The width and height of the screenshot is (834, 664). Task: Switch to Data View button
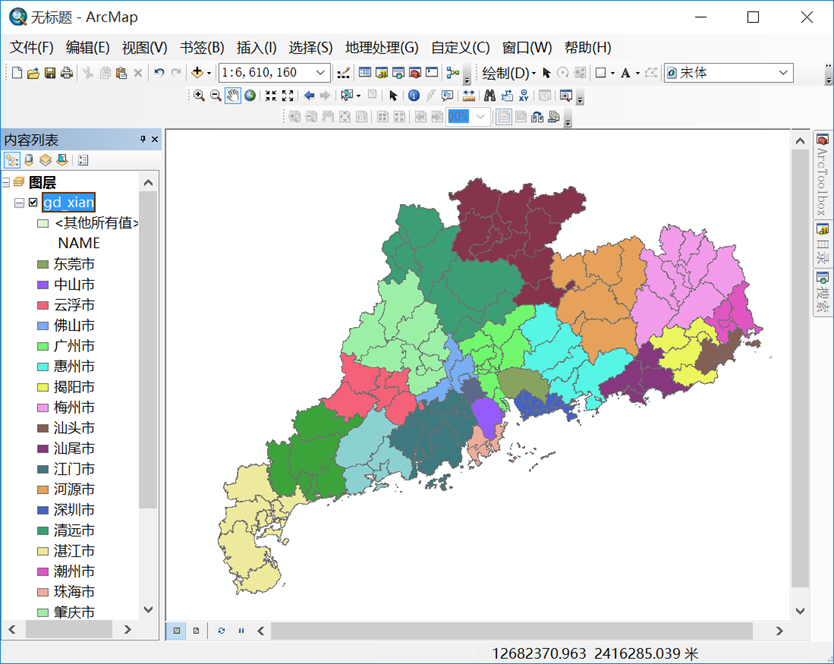tap(176, 630)
